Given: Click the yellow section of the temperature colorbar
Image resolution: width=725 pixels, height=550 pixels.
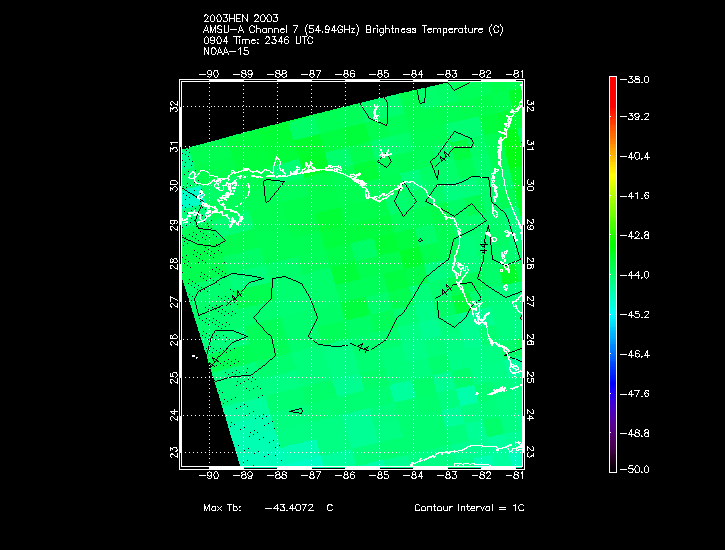Looking at the screenshot, I should pyautogui.click(x=613, y=178).
